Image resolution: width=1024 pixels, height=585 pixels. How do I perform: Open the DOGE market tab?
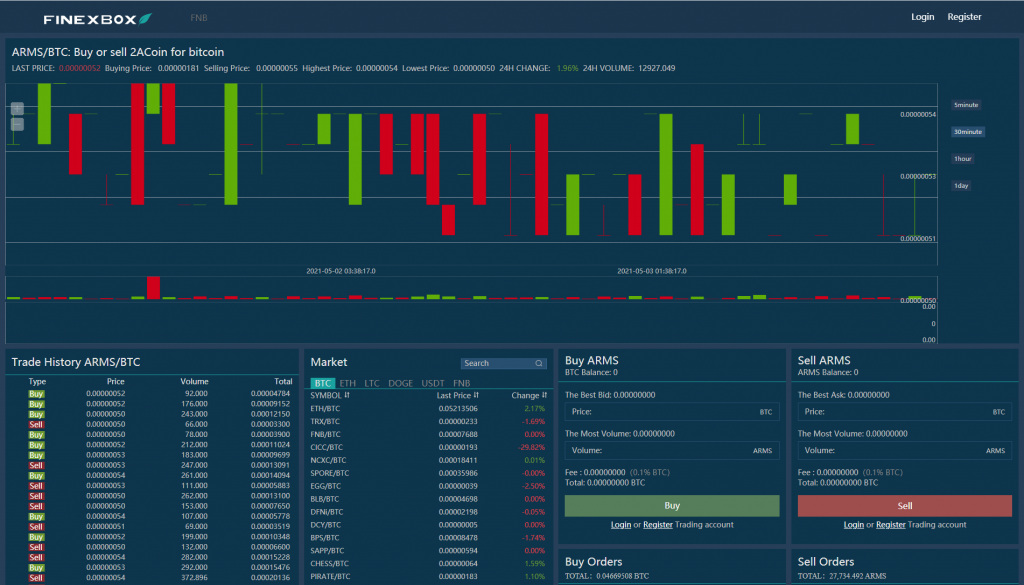tap(400, 383)
